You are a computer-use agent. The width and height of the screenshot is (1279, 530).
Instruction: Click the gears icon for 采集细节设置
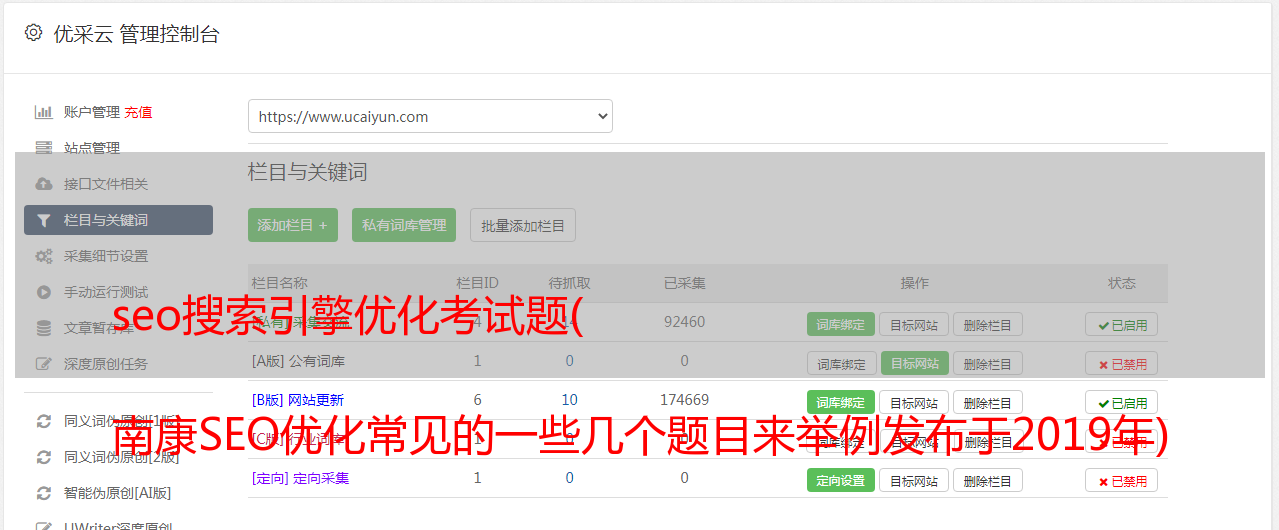tap(44, 256)
